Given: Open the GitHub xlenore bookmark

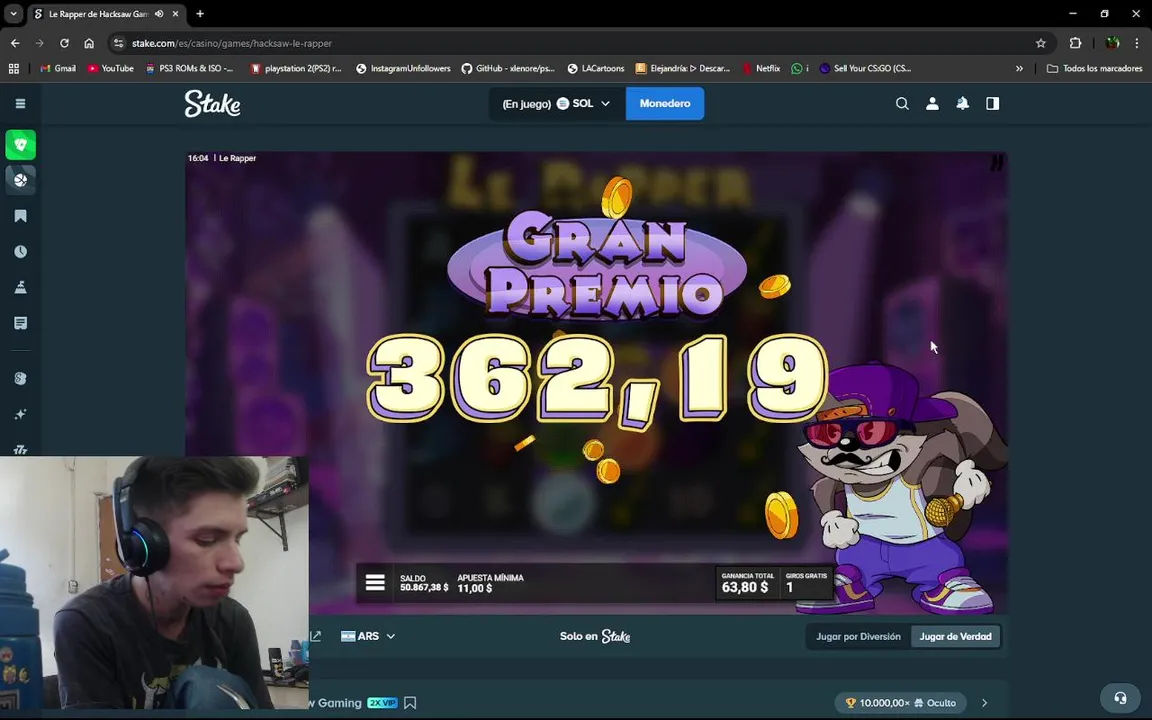Looking at the screenshot, I should pyautogui.click(x=508, y=68).
